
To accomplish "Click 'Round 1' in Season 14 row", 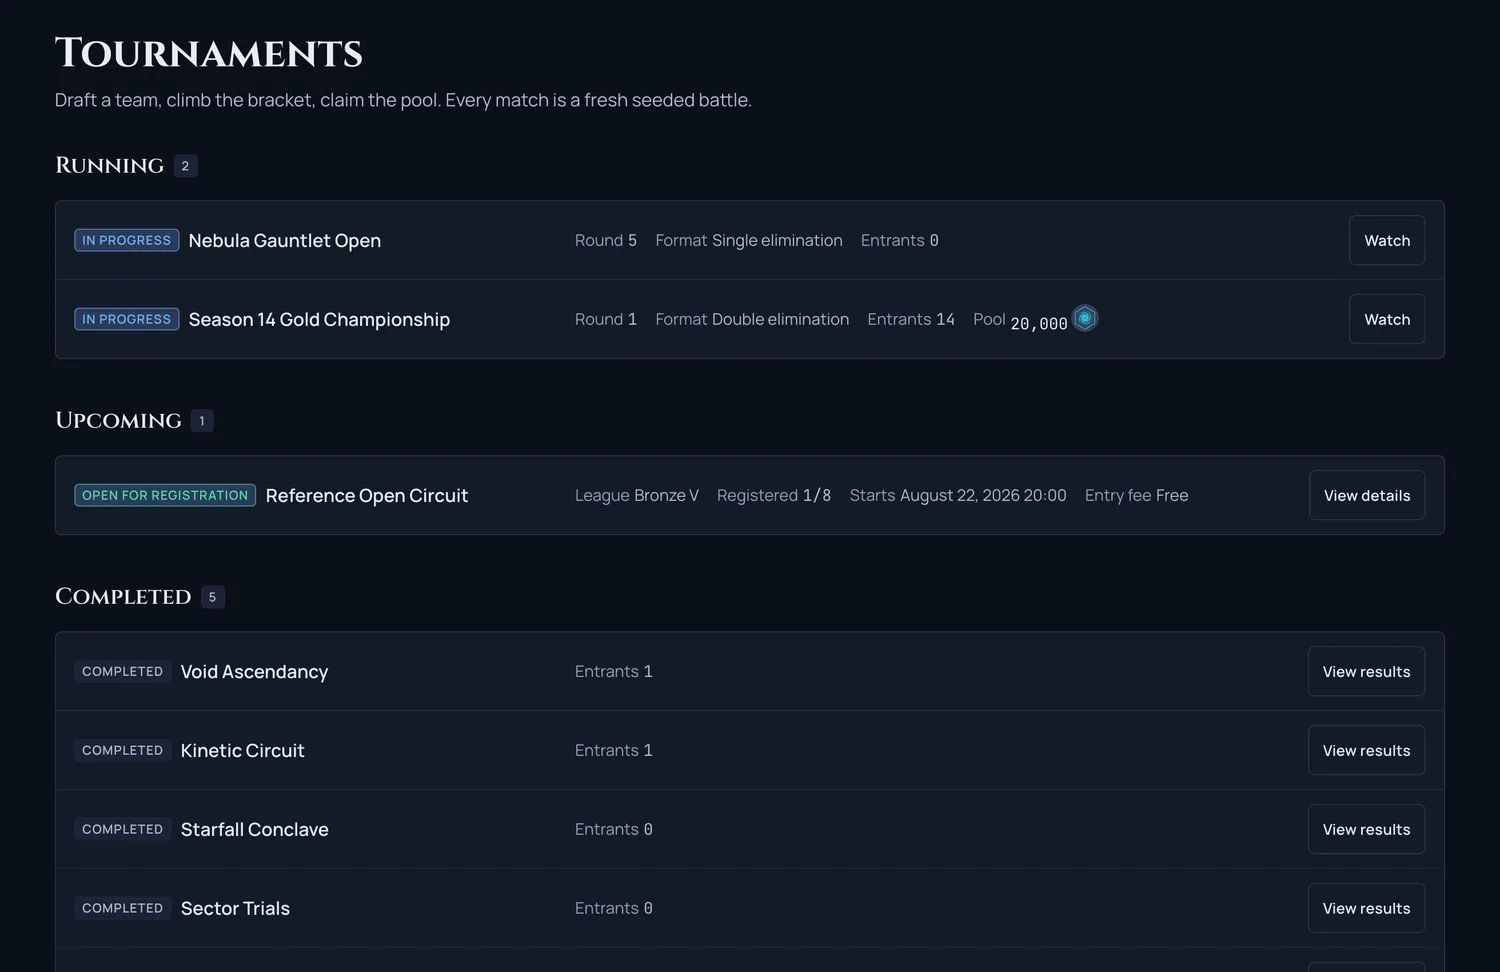I will [606, 319].
